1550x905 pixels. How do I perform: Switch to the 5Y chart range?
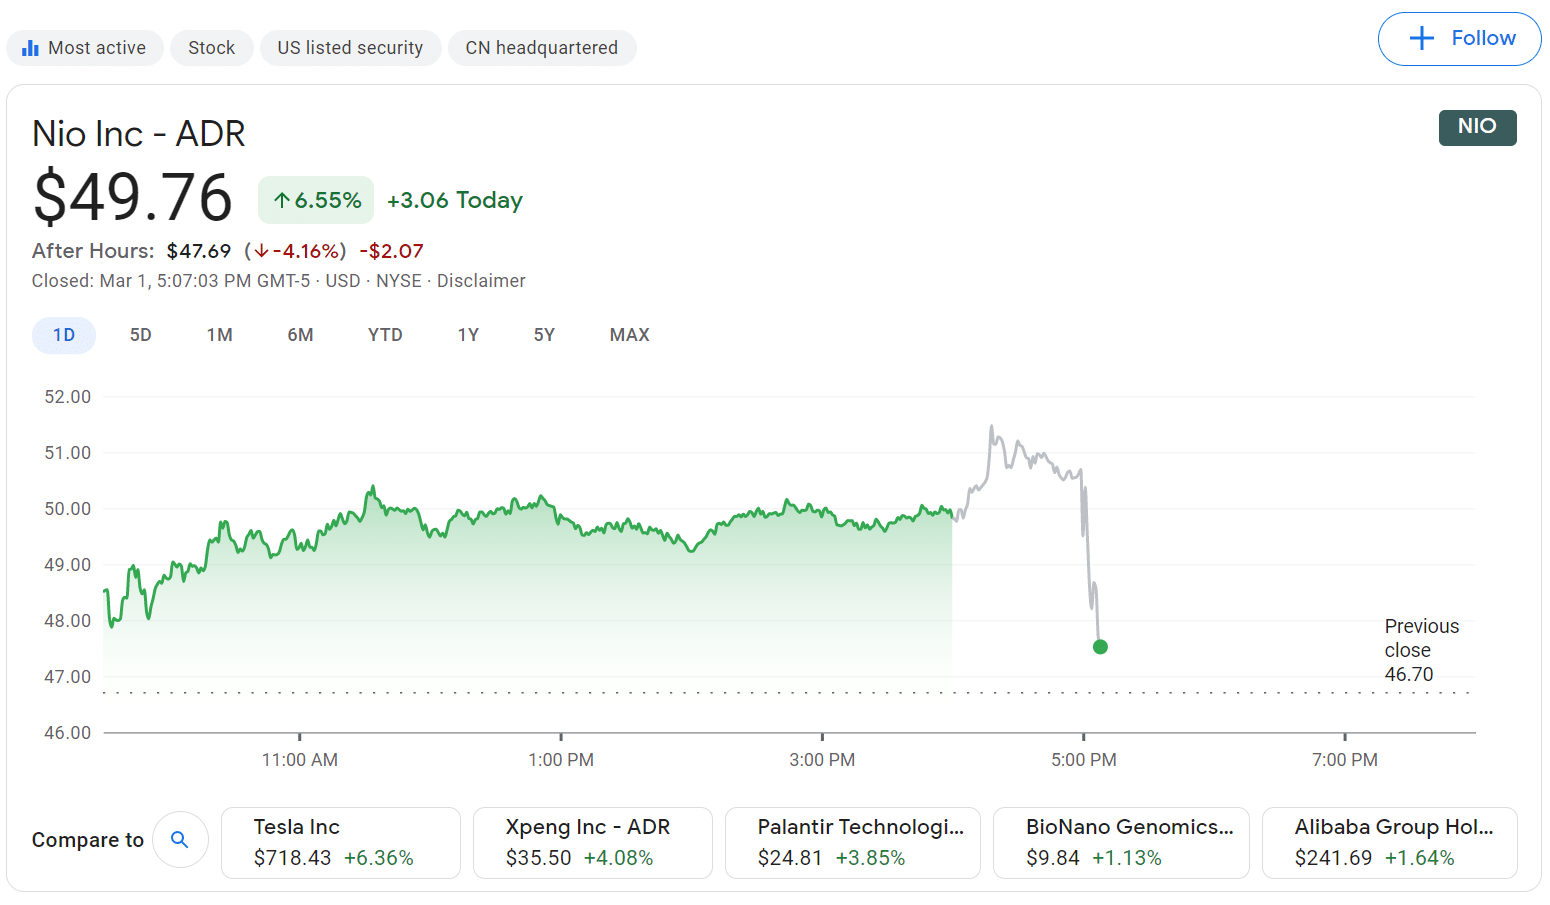(x=544, y=335)
